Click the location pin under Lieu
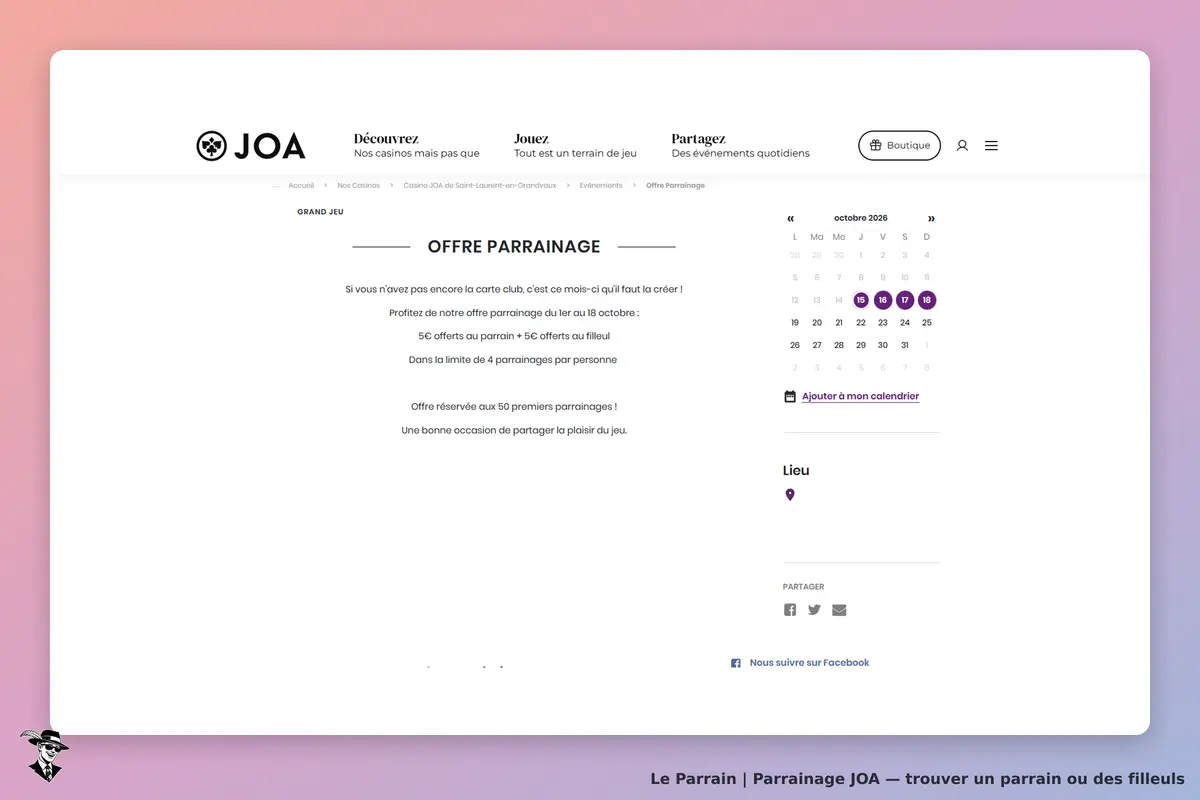This screenshot has width=1200, height=800. click(790, 495)
